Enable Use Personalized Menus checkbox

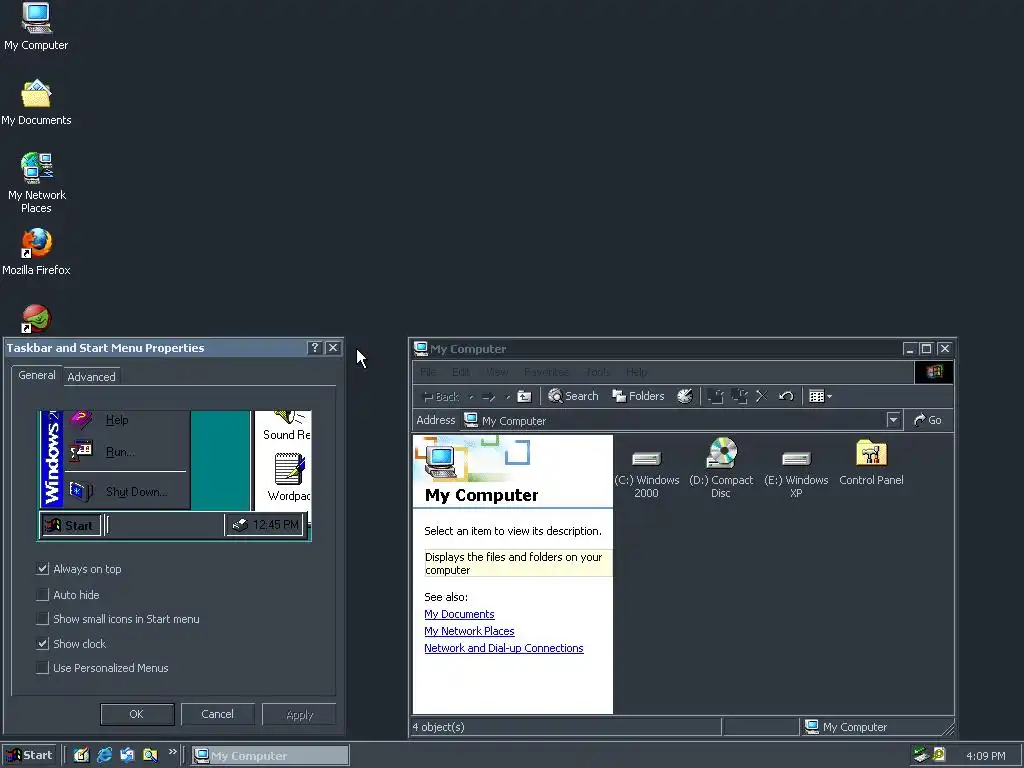pos(42,667)
